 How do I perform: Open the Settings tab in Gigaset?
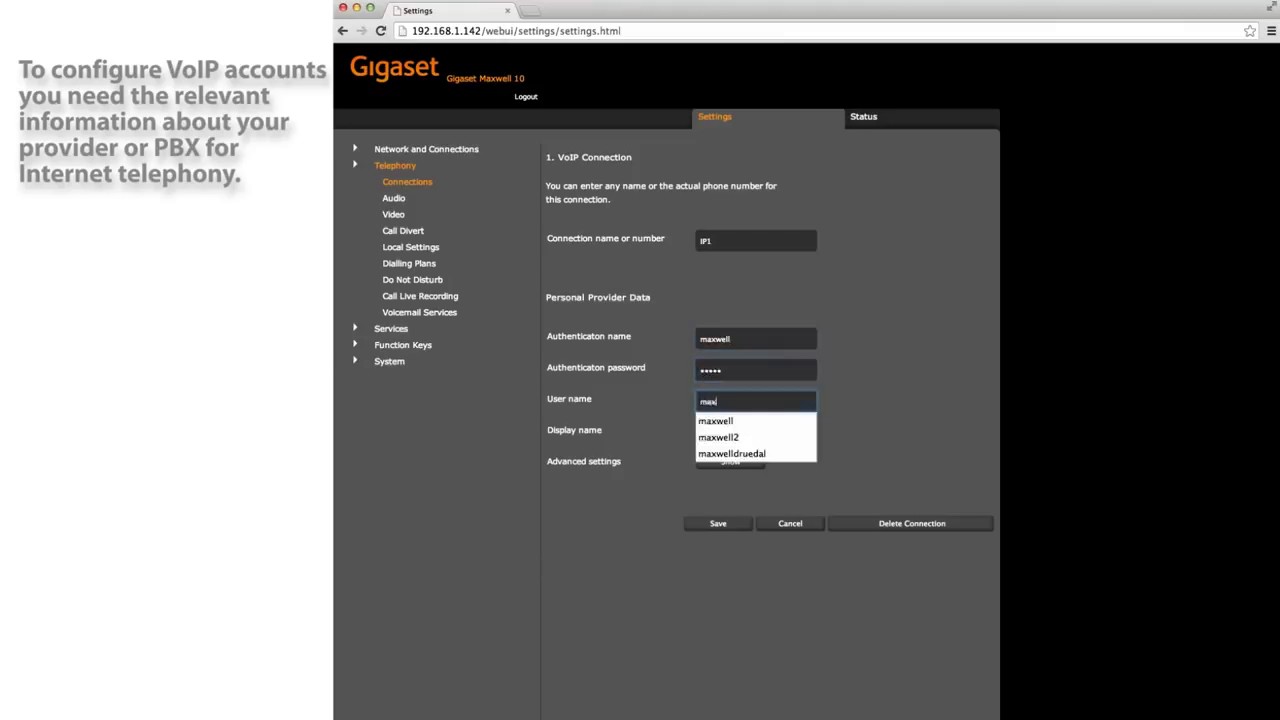click(715, 117)
